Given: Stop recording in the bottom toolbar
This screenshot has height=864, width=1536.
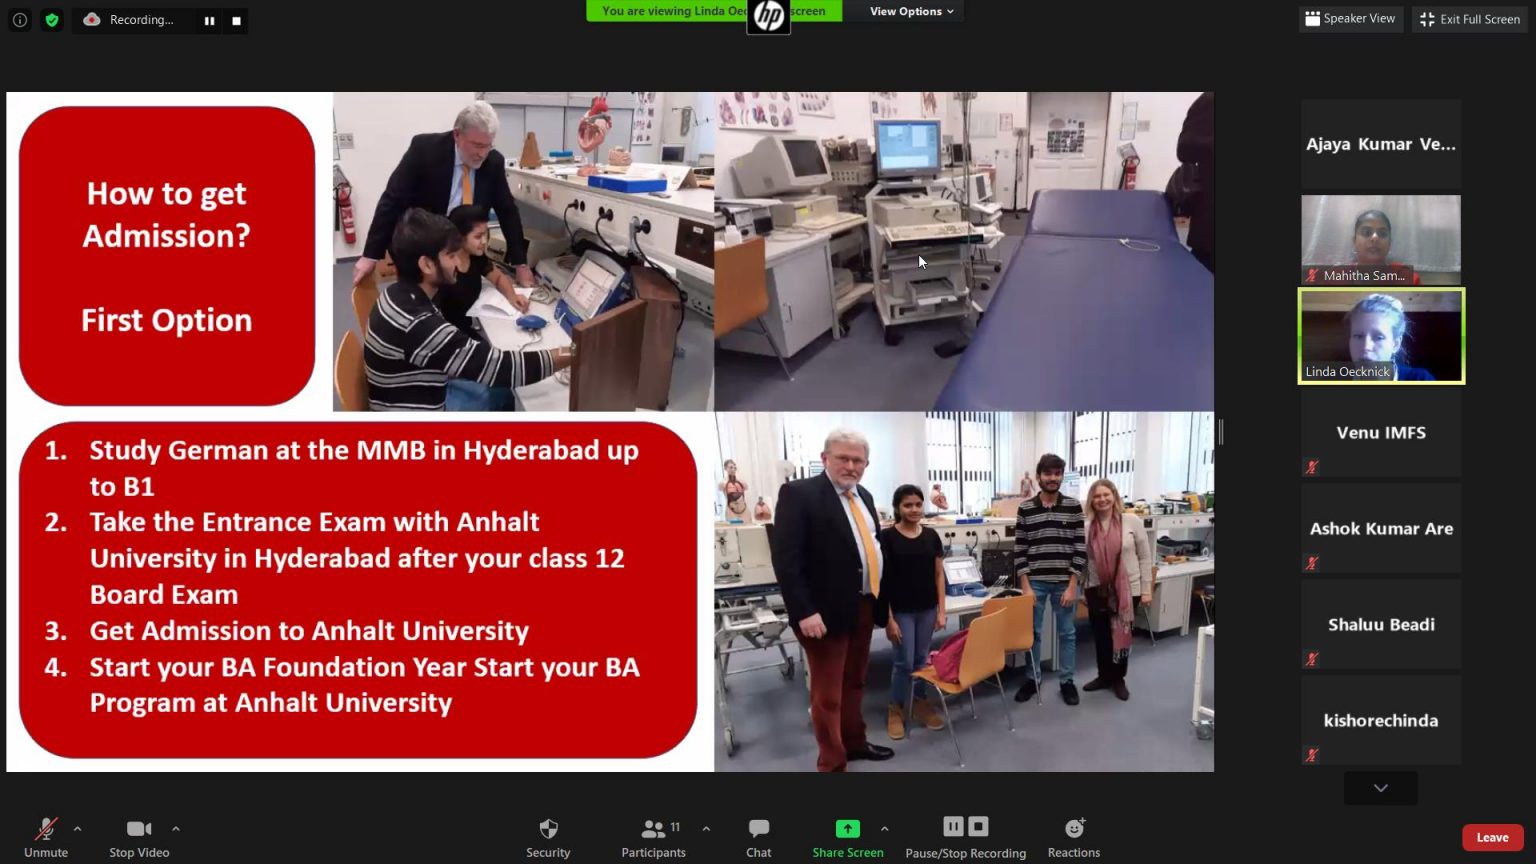Looking at the screenshot, I should (979, 826).
